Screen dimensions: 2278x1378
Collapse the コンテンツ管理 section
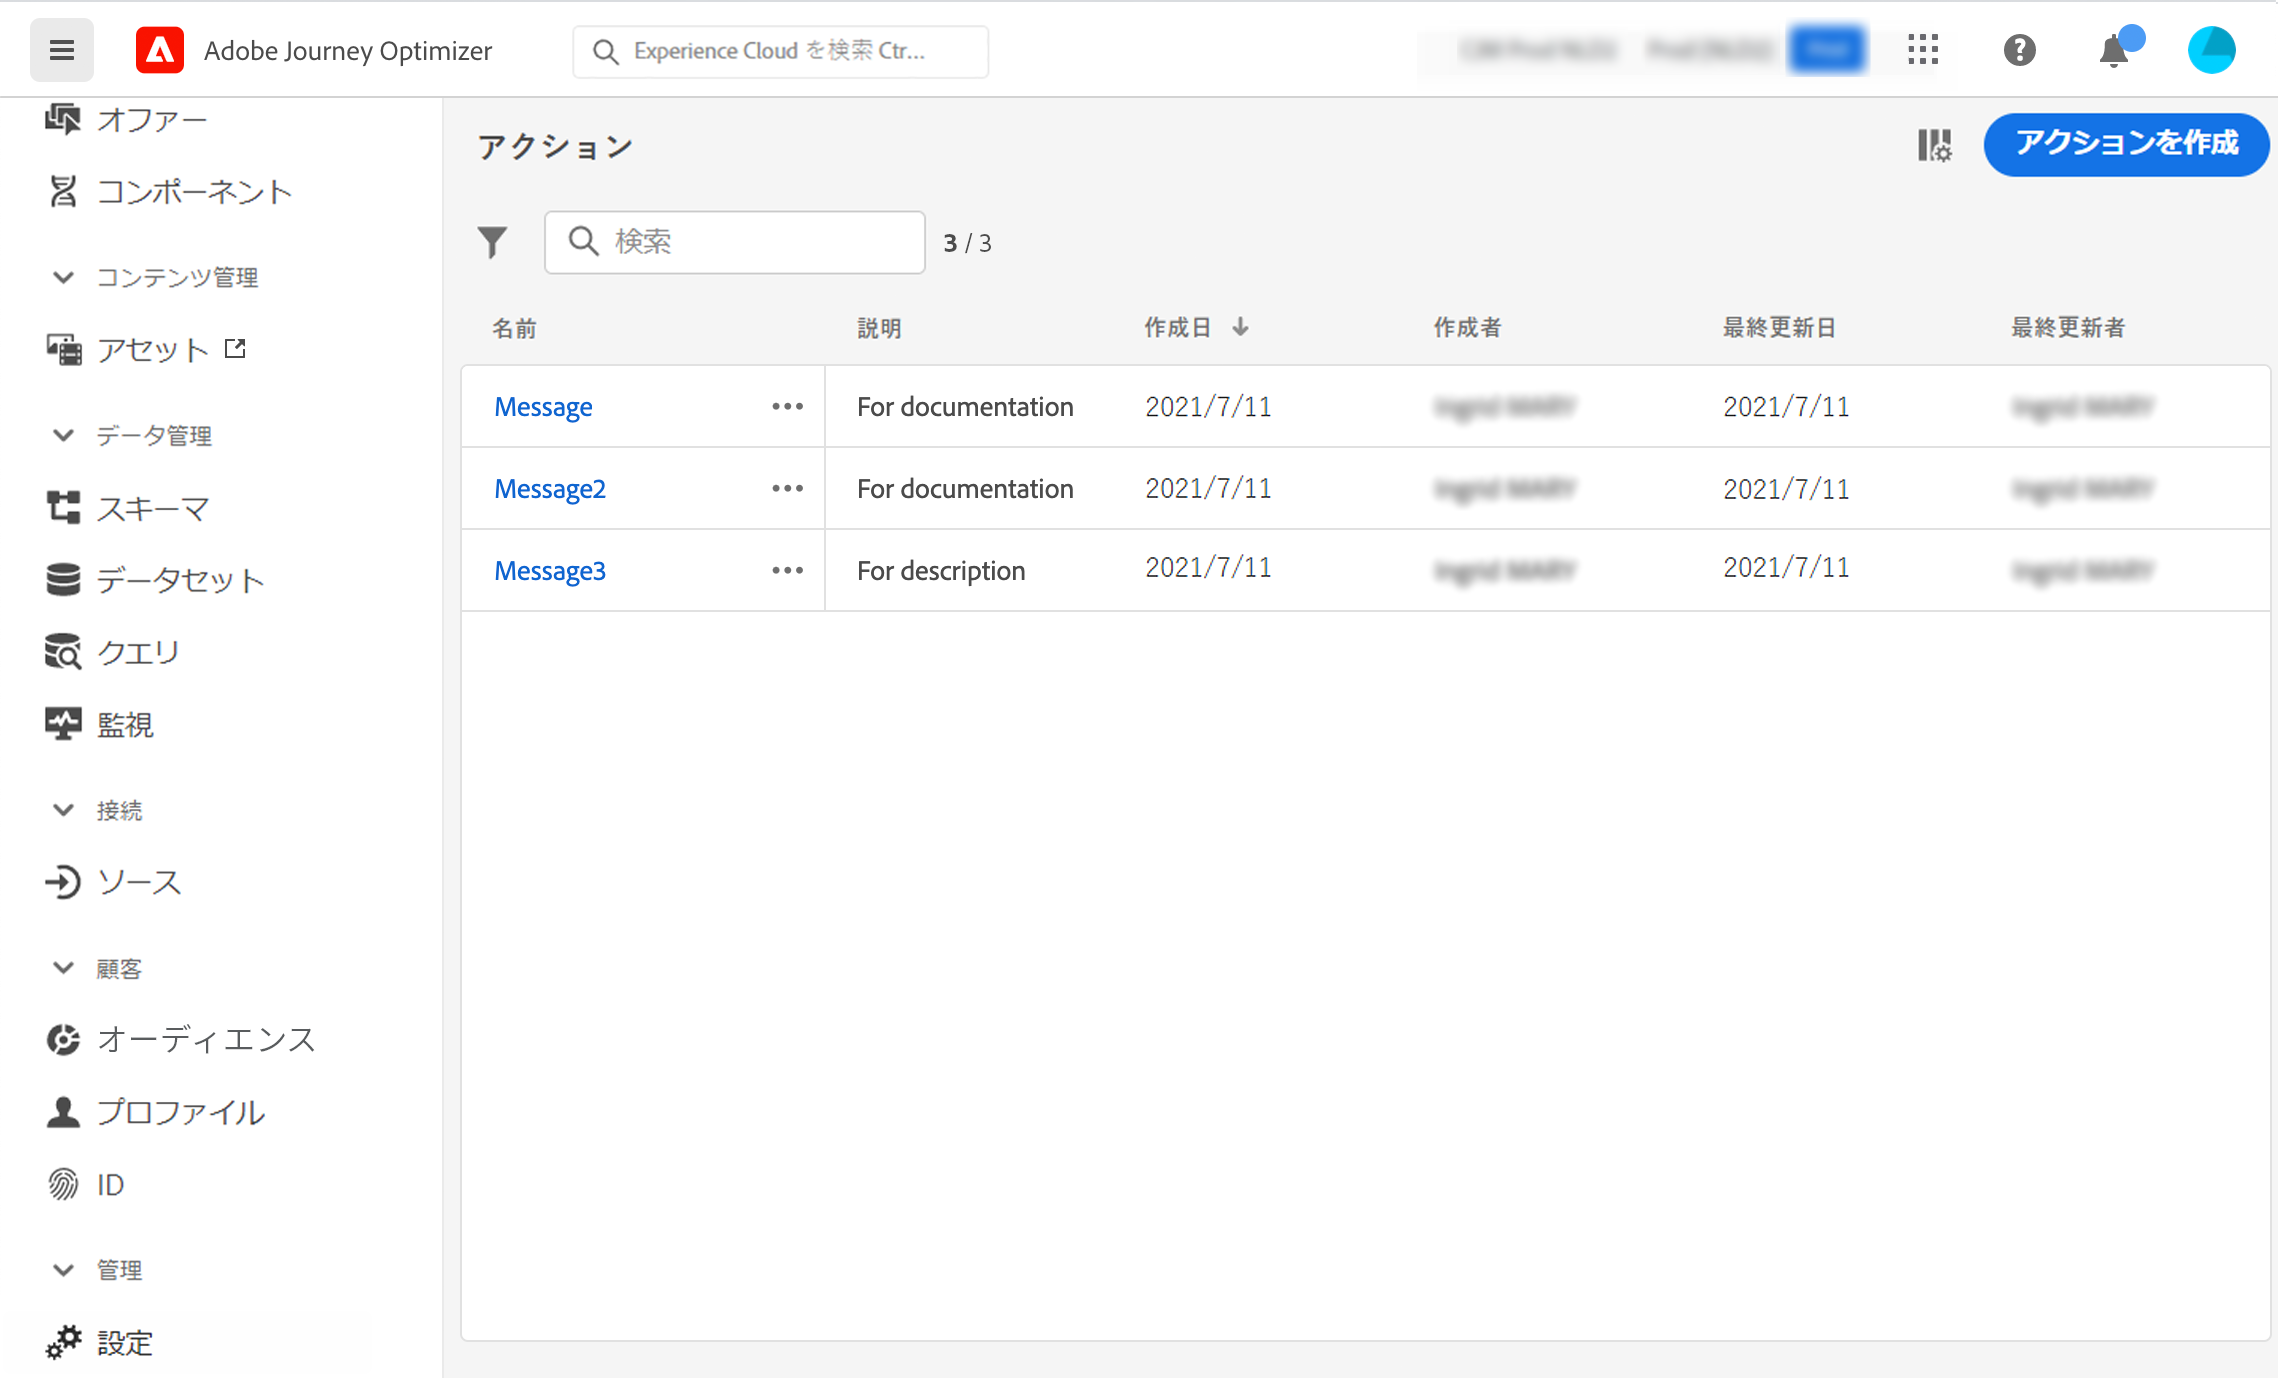pos(63,277)
